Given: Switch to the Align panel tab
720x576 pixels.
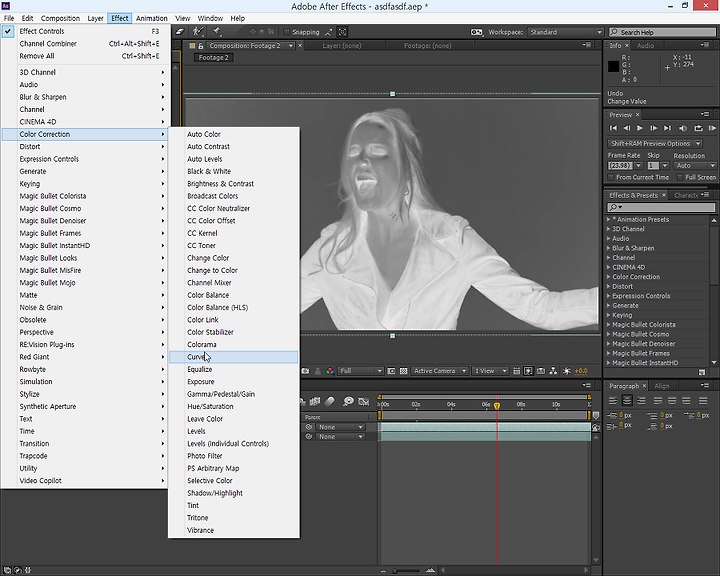Looking at the screenshot, I should click(662, 386).
